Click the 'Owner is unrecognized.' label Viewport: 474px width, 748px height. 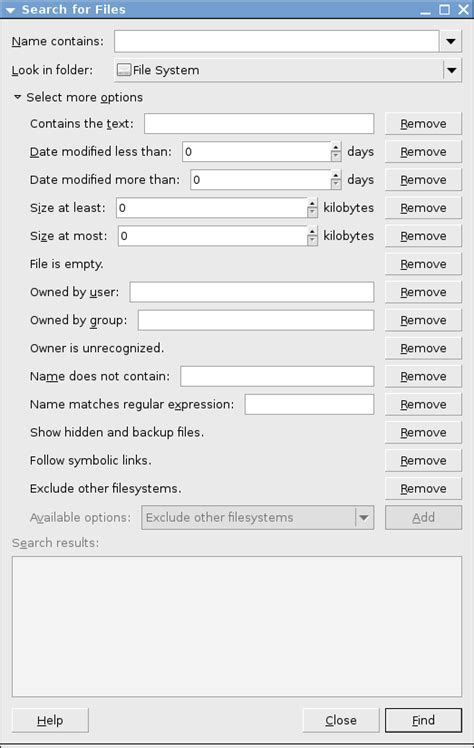tap(97, 349)
